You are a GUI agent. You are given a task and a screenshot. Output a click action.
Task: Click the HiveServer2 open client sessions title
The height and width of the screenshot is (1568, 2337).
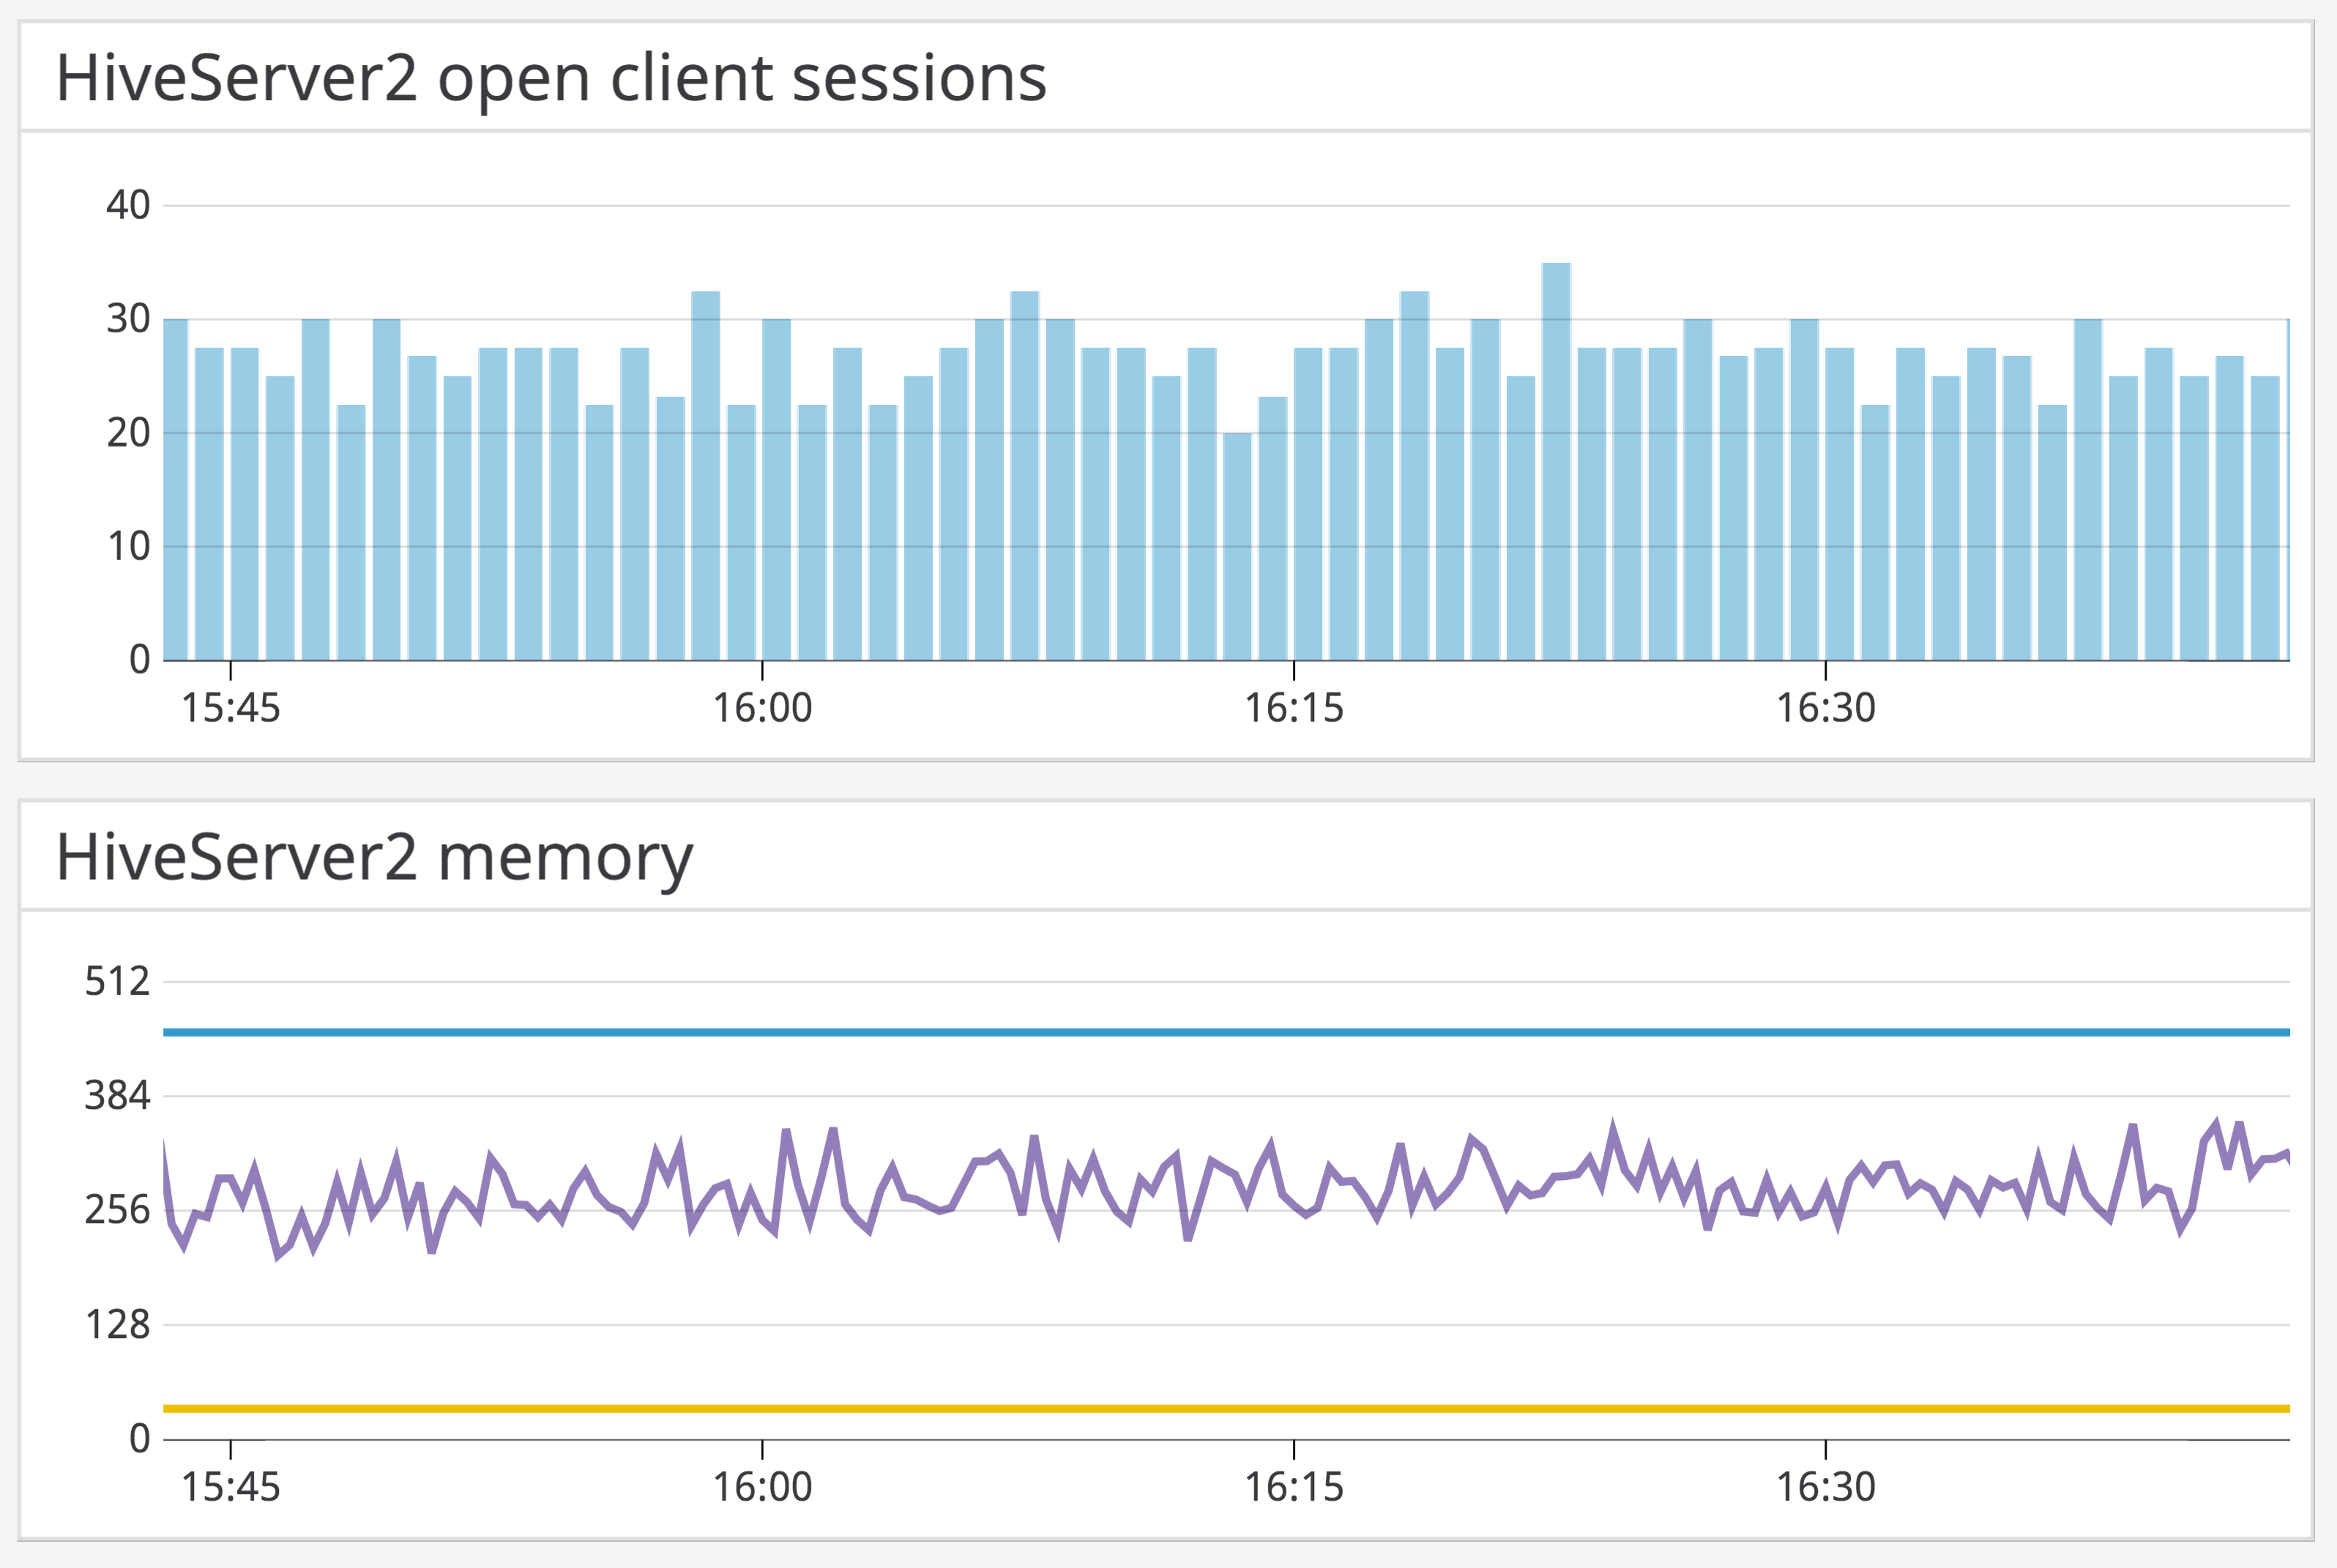click(551, 78)
